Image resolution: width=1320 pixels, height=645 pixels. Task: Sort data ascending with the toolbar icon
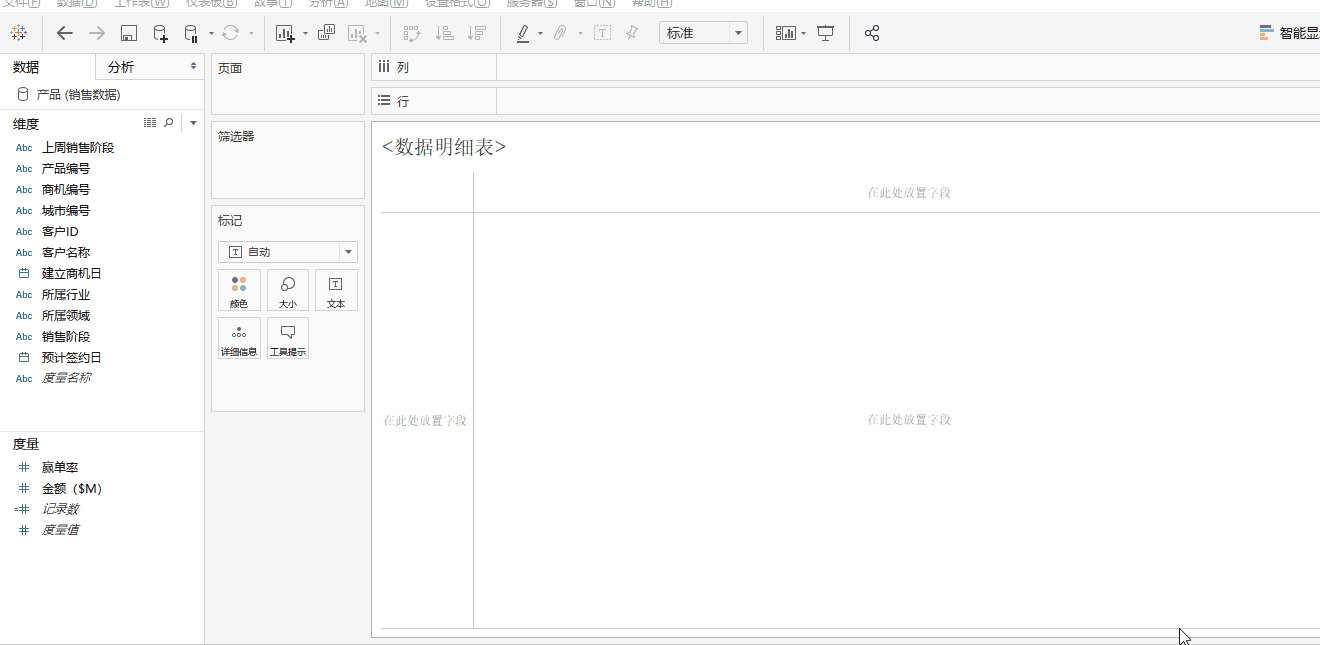pyautogui.click(x=444, y=32)
